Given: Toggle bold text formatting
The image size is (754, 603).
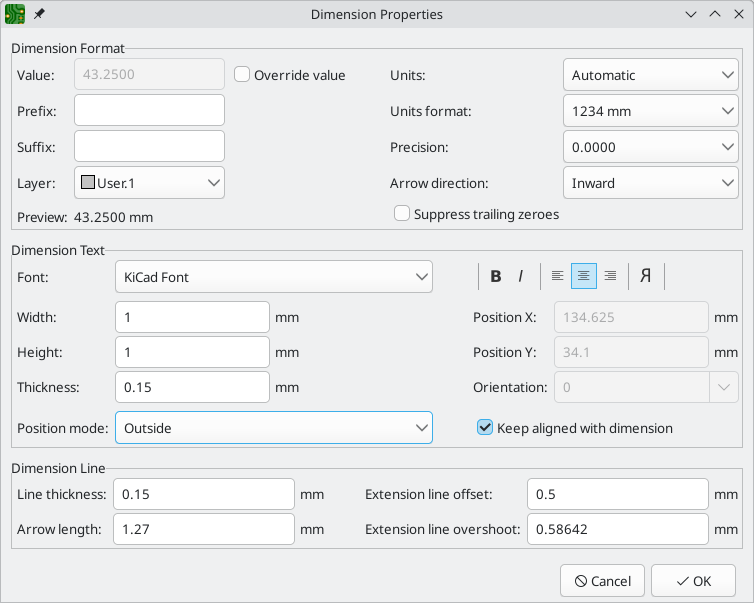Looking at the screenshot, I should 496,276.
